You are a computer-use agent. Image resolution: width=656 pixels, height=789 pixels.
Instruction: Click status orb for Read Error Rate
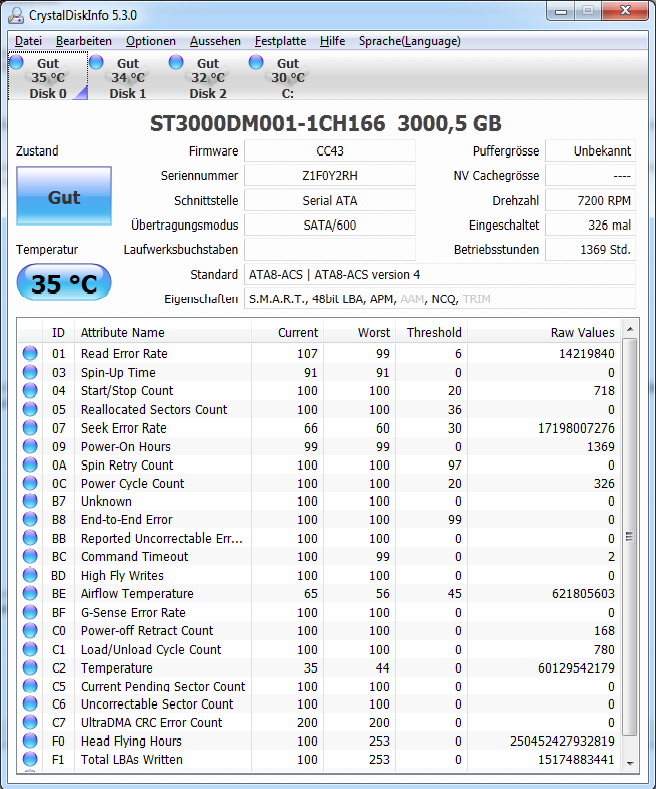(30, 353)
